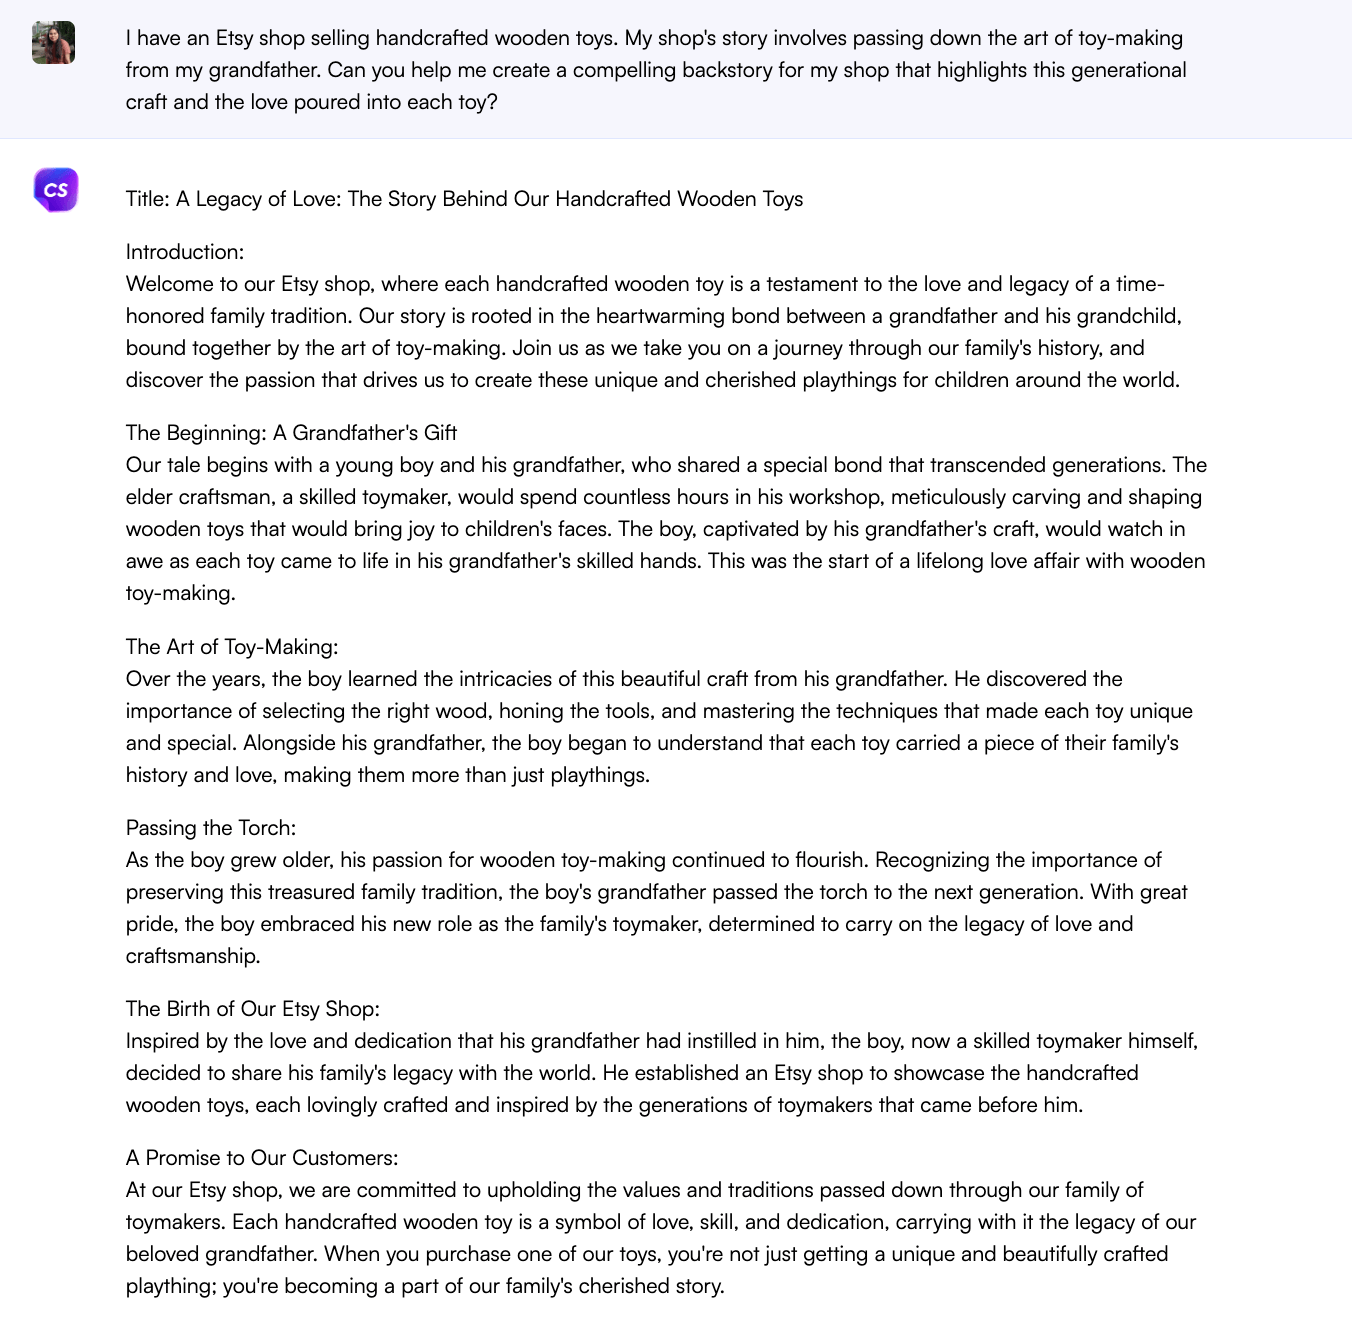Click 'The Beginning: A Grandfather's Gift' heading
This screenshot has height=1330, width=1352.
(291, 433)
